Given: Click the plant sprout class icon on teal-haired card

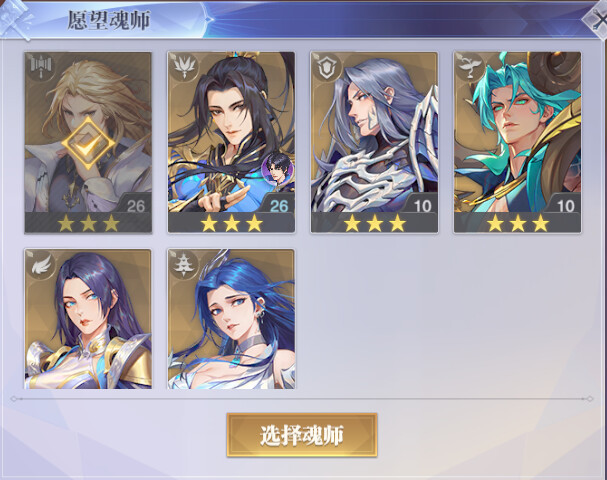Looking at the screenshot, I should pos(470,68).
